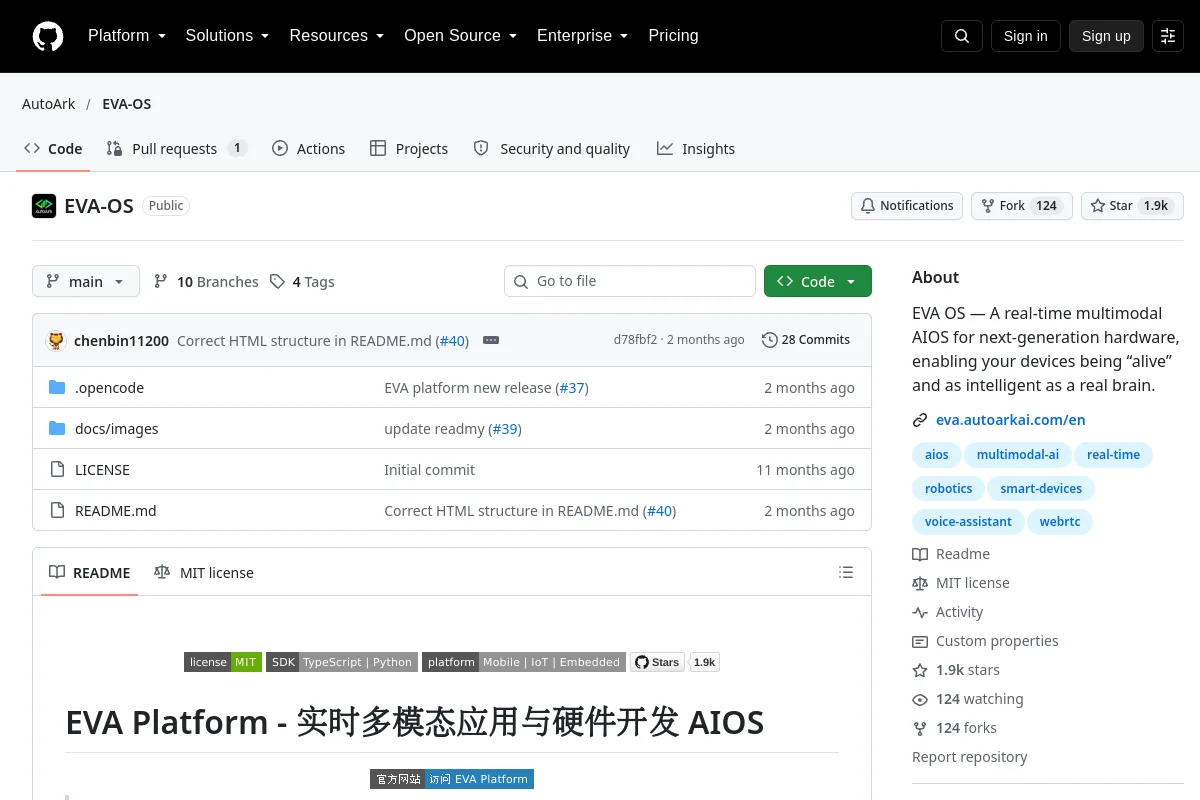Click the multimodal-ai topic tag
The width and height of the screenshot is (1200, 800).
click(x=1018, y=455)
